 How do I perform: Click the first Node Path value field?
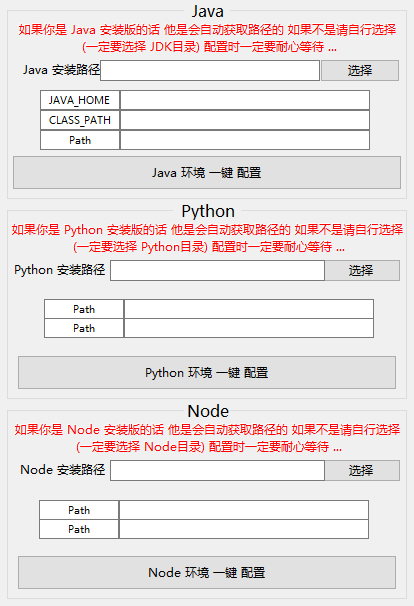pyautogui.click(x=244, y=510)
